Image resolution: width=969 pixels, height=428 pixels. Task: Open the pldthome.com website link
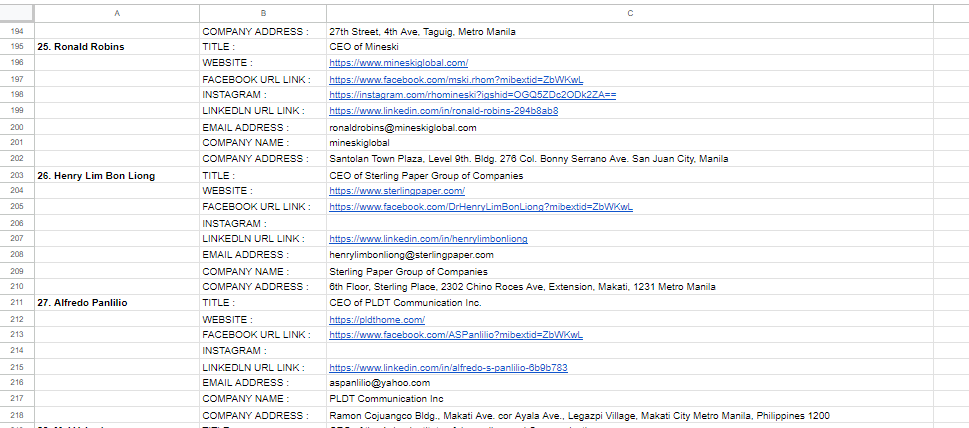click(x=377, y=319)
